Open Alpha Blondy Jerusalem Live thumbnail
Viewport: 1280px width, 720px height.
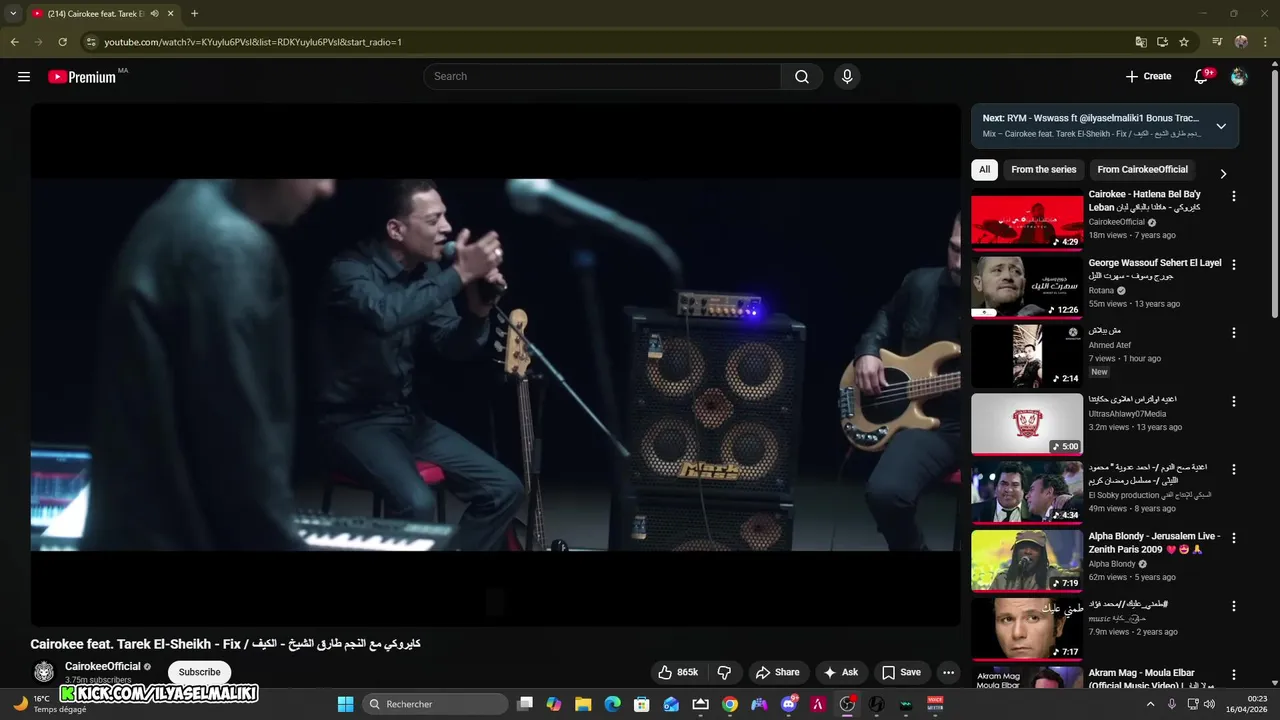[x=1027, y=561]
